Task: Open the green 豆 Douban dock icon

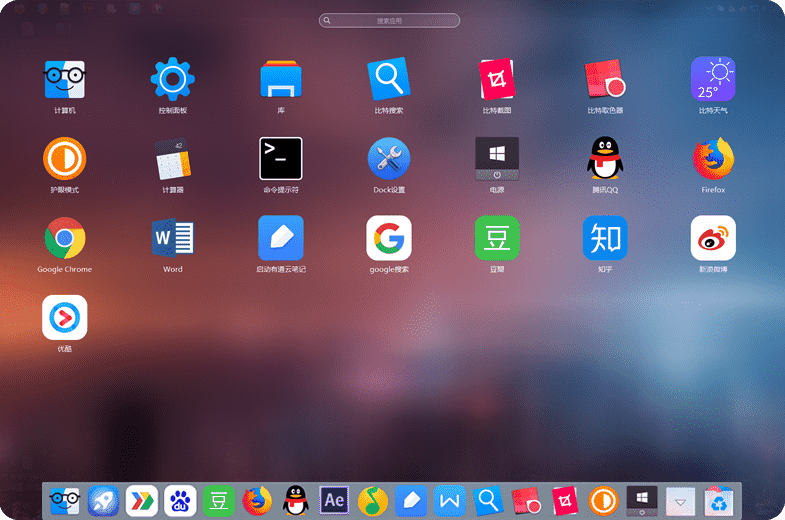Action: pyautogui.click(x=219, y=500)
